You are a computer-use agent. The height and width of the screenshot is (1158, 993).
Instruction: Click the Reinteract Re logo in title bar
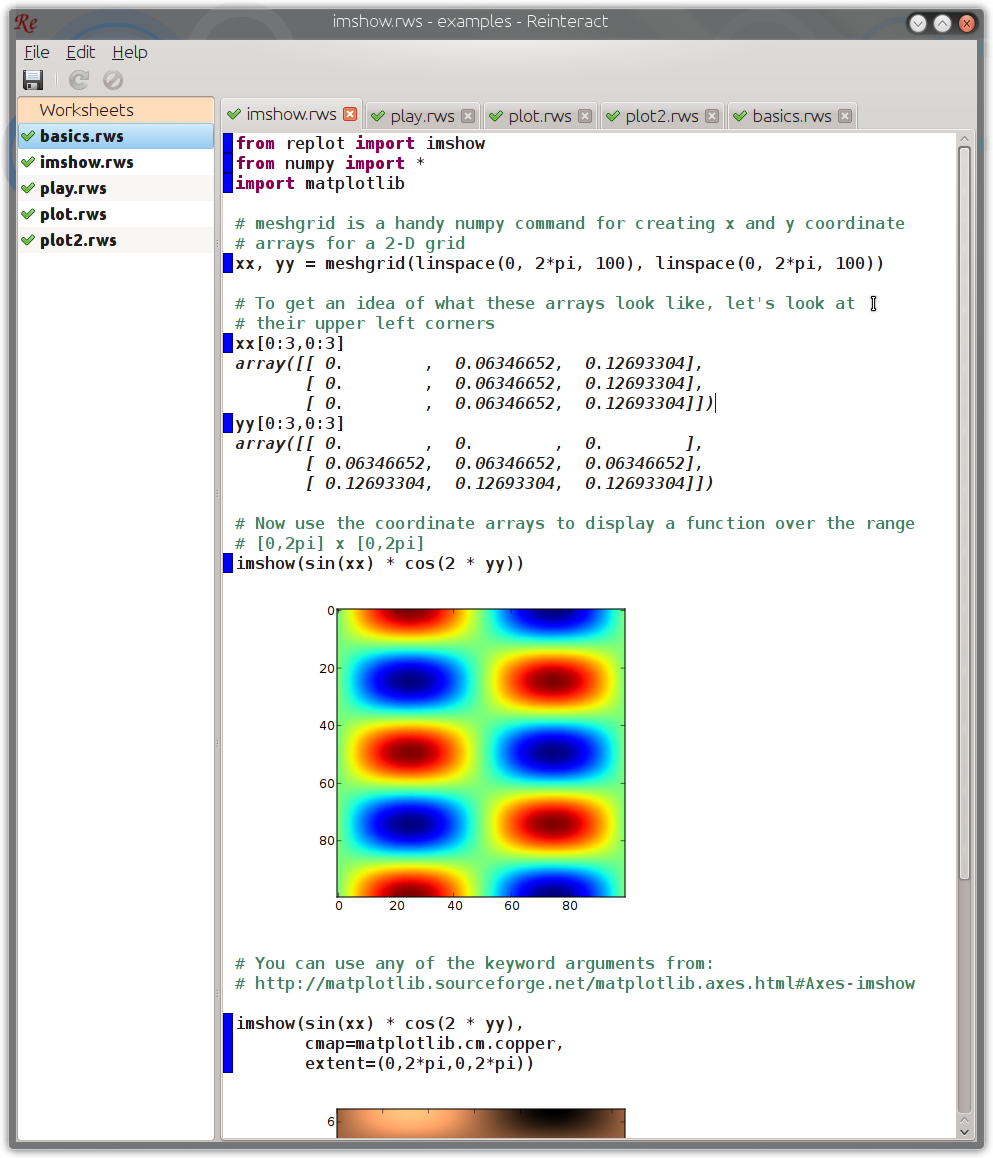point(27,23)
